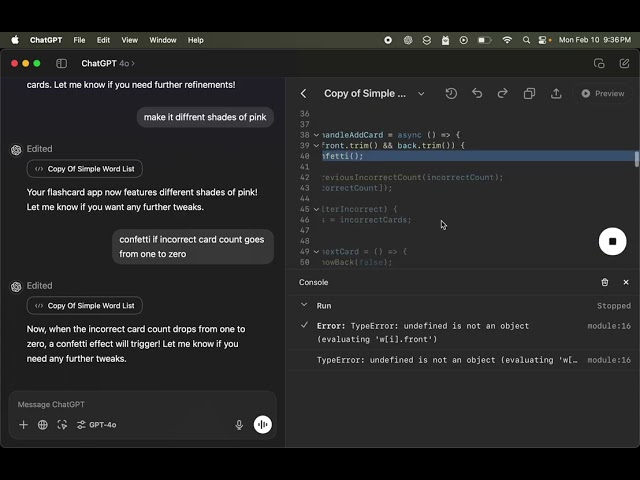Collapse the Run entry in console
Viewport: 640px width, 480px height.
click(304, 305)
